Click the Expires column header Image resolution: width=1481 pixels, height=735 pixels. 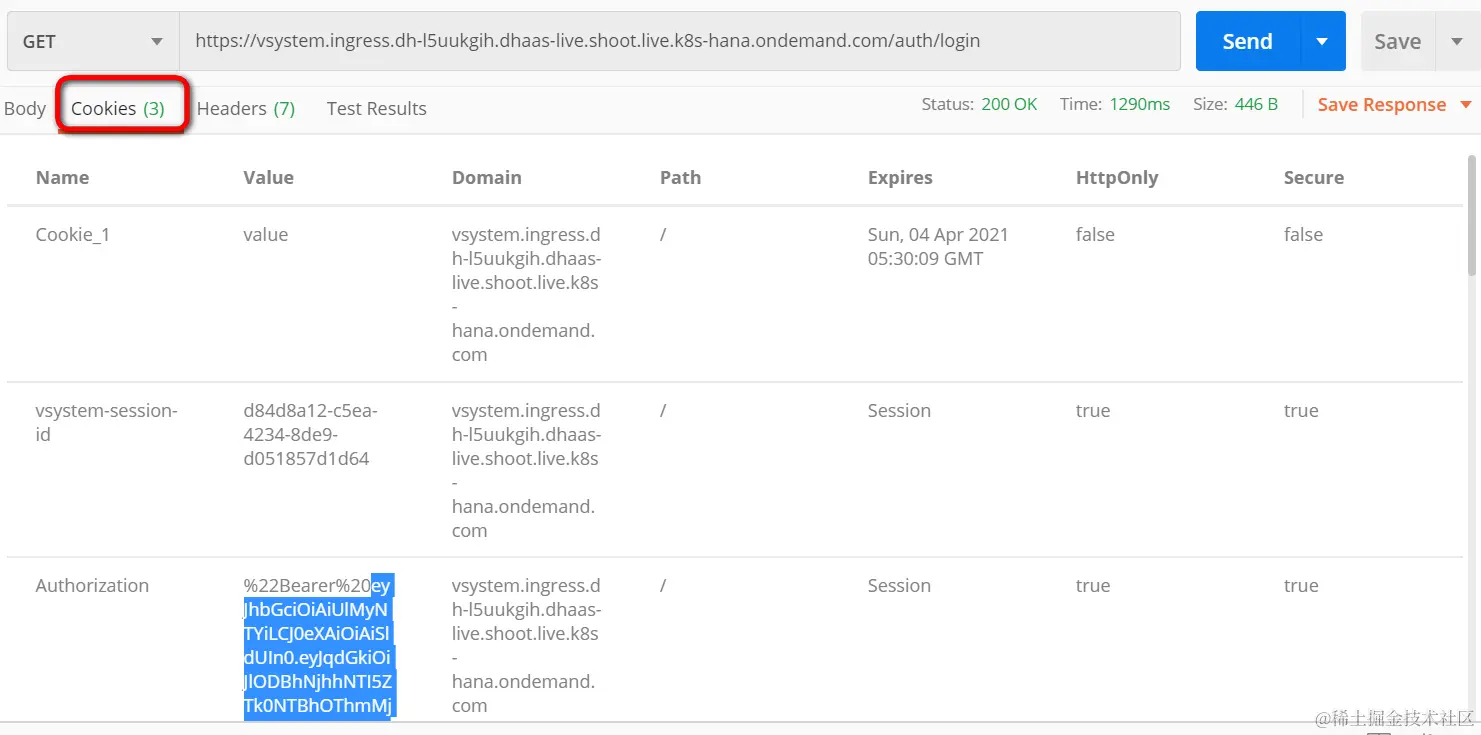tap(900, 178)
